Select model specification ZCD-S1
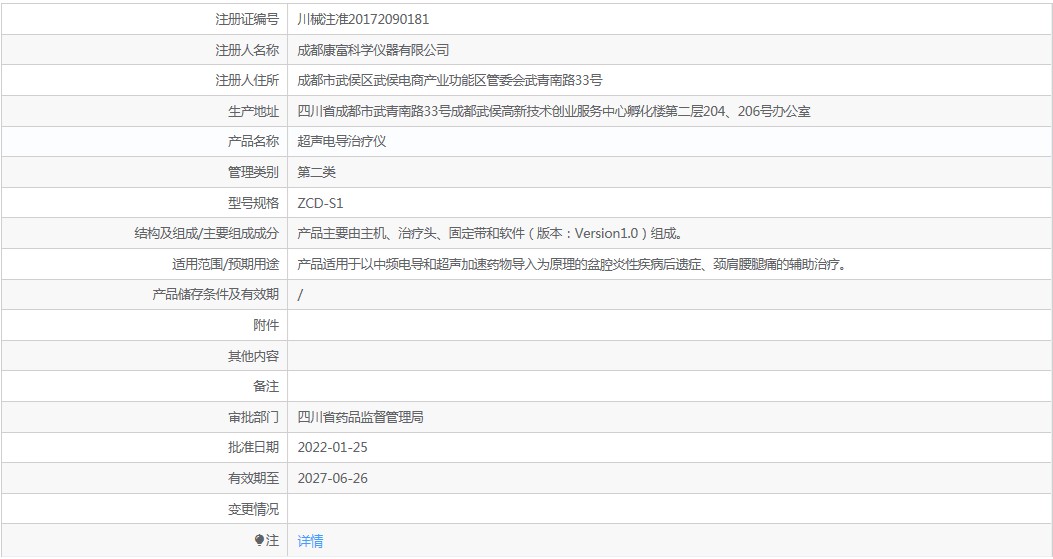This screenshot has height=559, width=1053. pyautogui.click(x=320, y=204)
